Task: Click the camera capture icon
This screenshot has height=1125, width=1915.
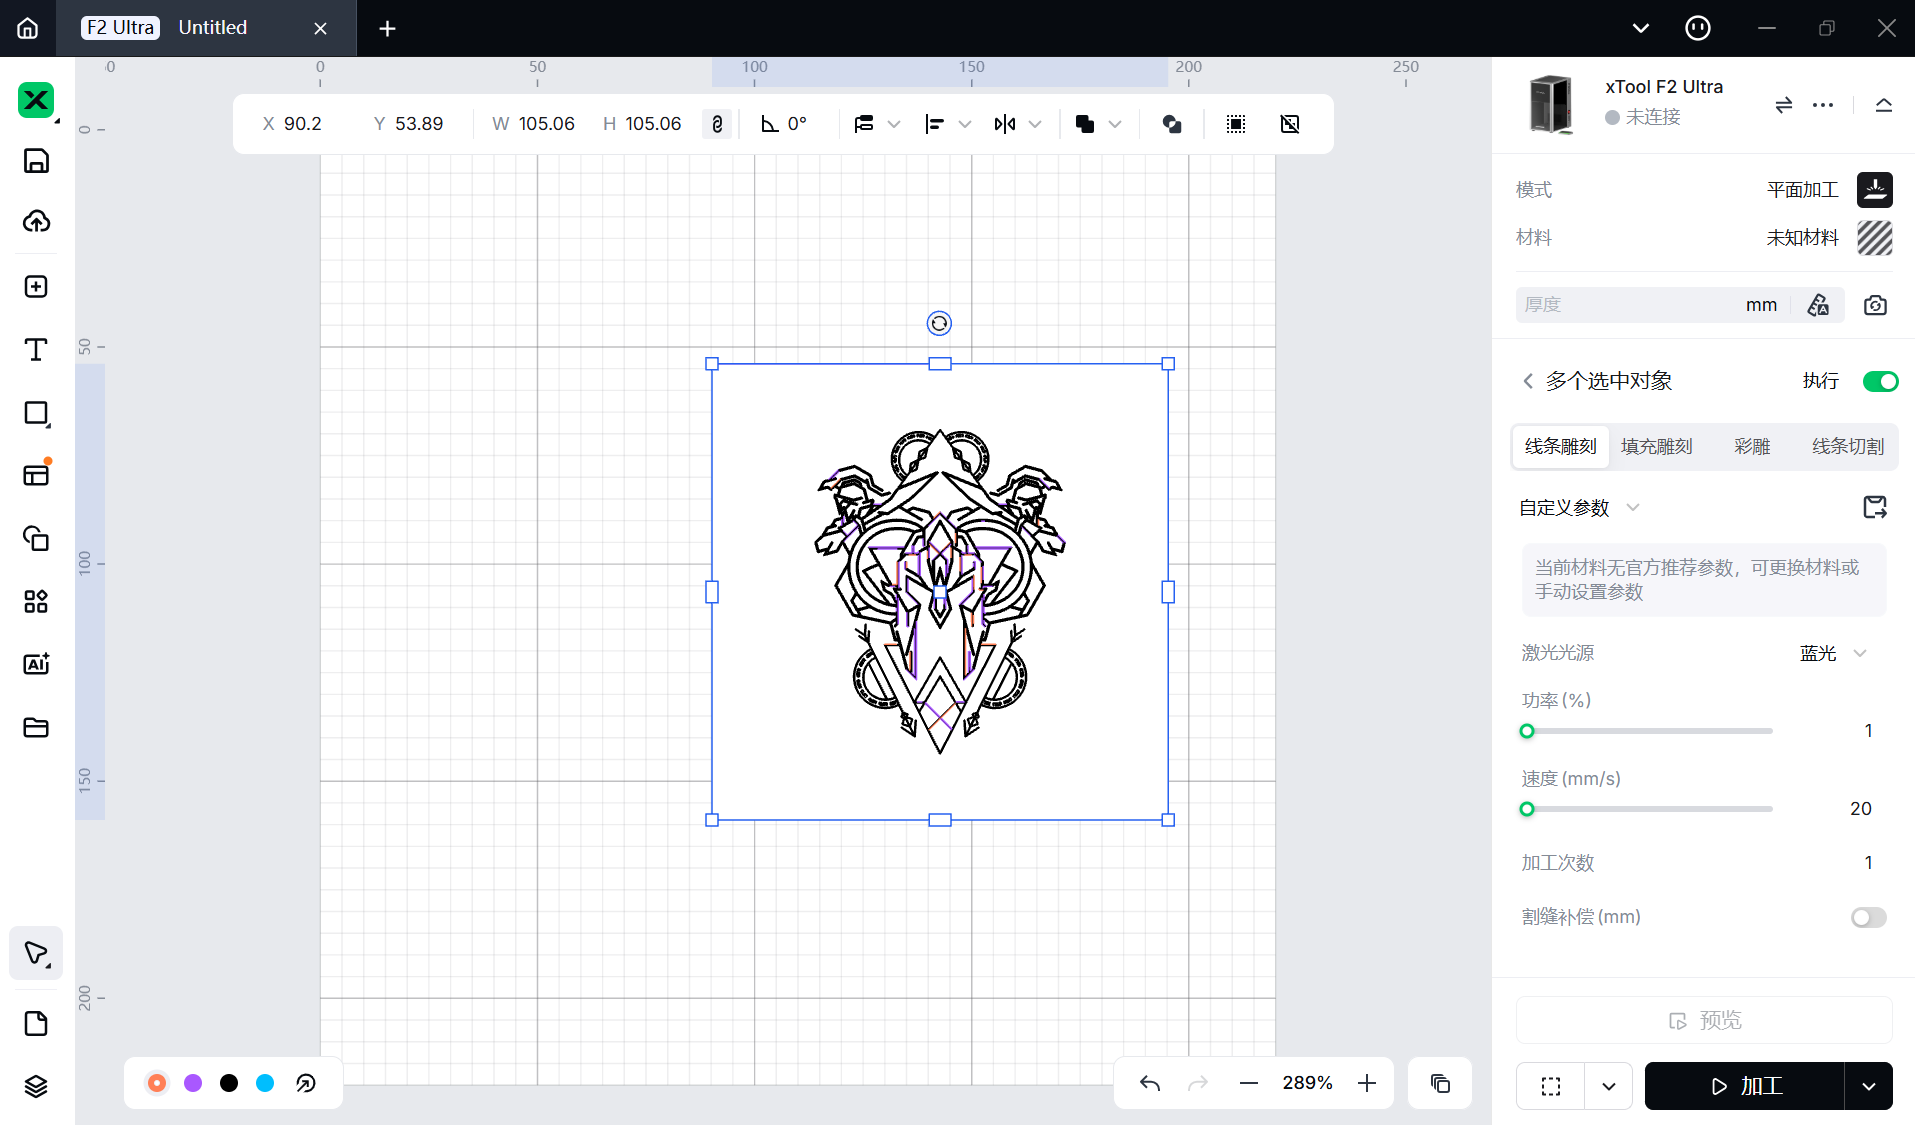Action: click(x=1875, y=305)
